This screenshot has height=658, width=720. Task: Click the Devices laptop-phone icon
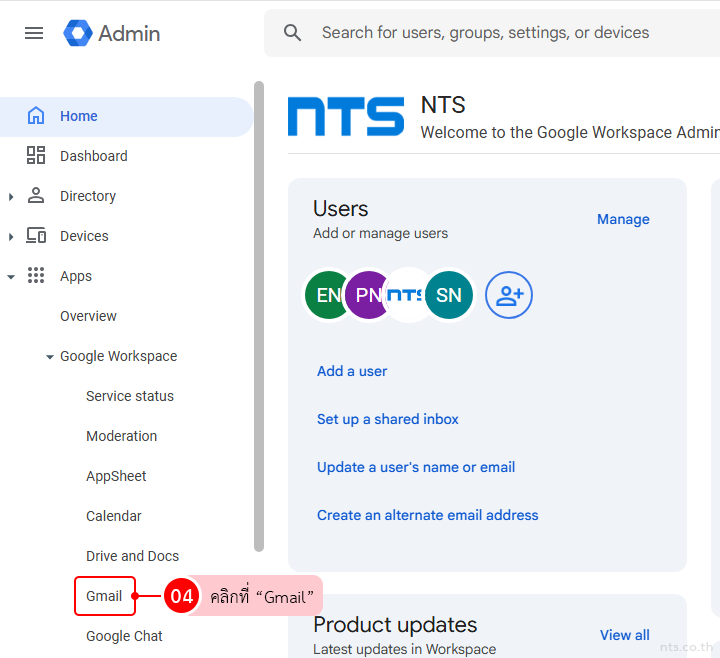pos(36,236)
